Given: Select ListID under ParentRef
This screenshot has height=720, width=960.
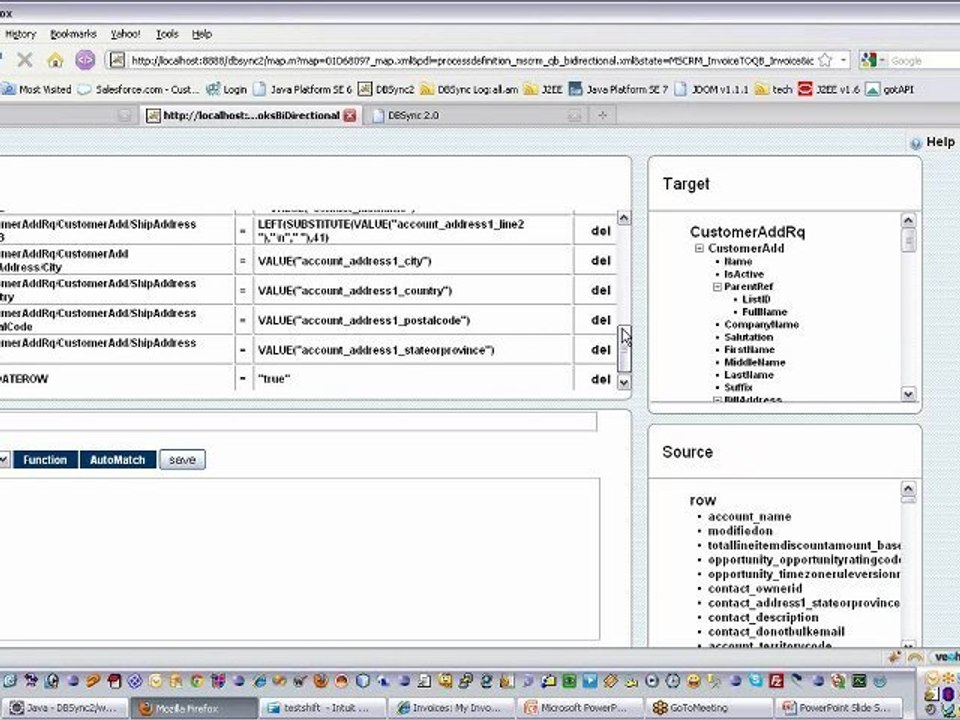Looking at the screenshot, I should click(x=756, y=299).
